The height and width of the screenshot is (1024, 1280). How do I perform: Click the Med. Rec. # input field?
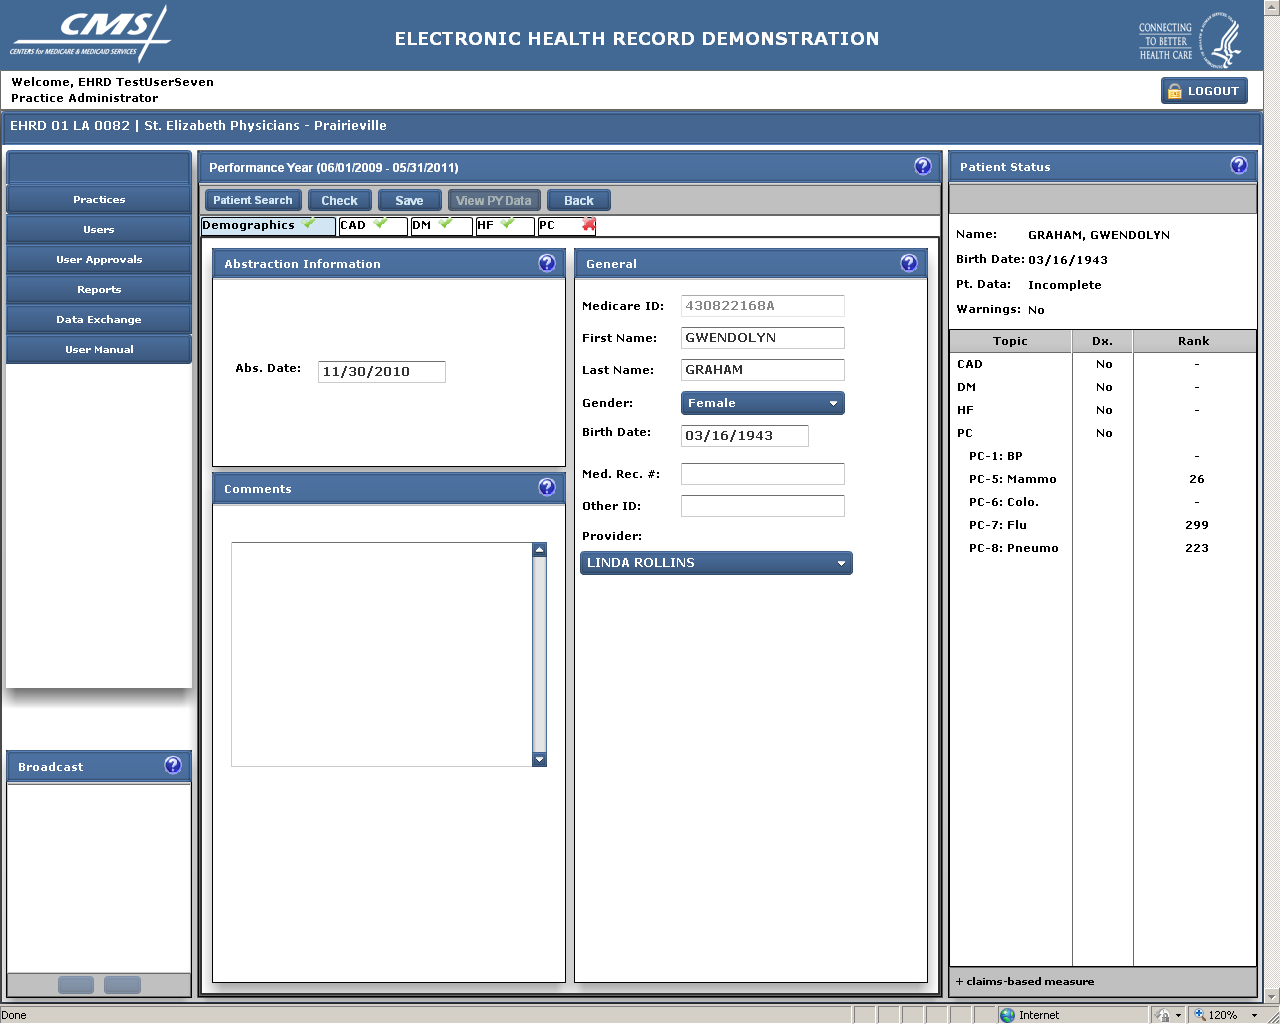tap(762, 474)
